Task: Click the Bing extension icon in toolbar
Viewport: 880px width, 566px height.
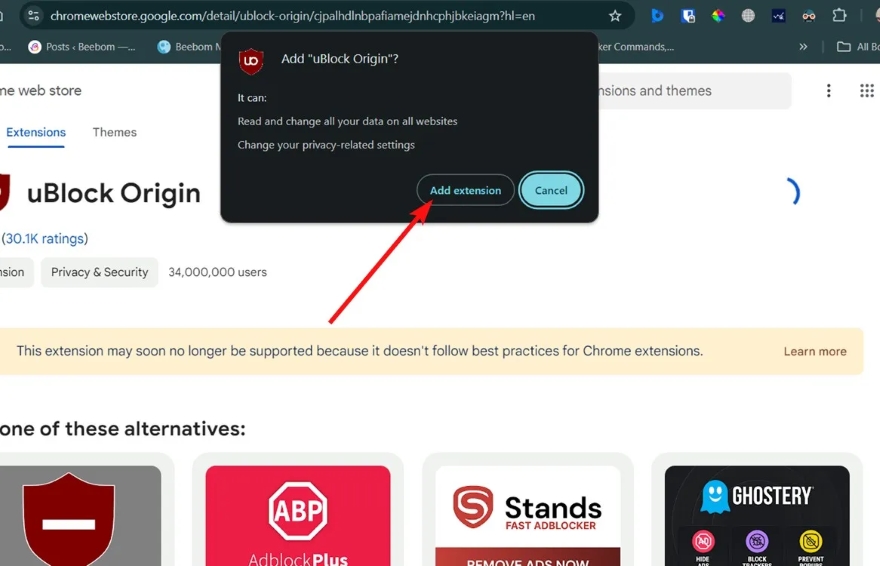Action: [657, 16]
